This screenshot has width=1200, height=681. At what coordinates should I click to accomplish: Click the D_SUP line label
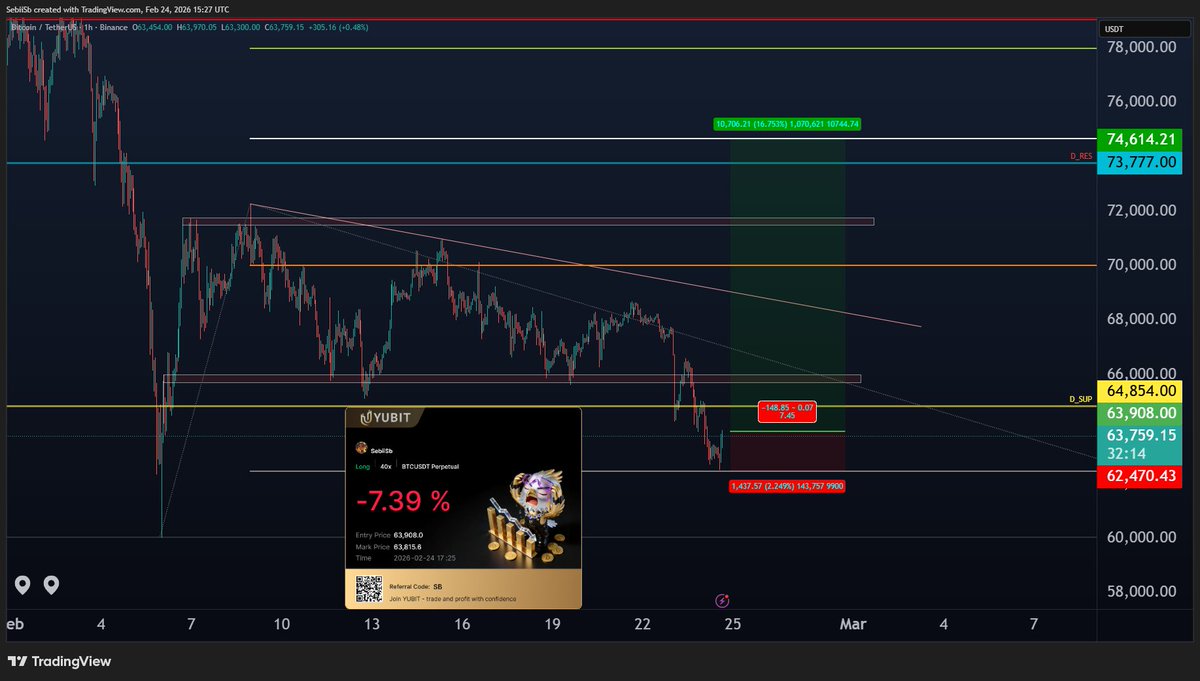point(1080,399)
